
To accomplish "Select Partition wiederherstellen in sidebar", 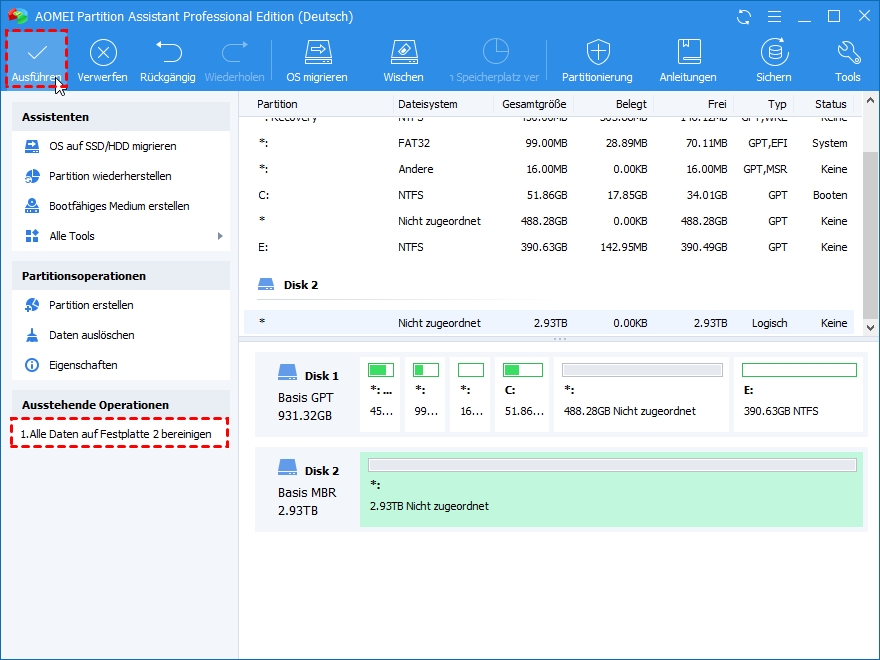I will [x=110, y=176].
